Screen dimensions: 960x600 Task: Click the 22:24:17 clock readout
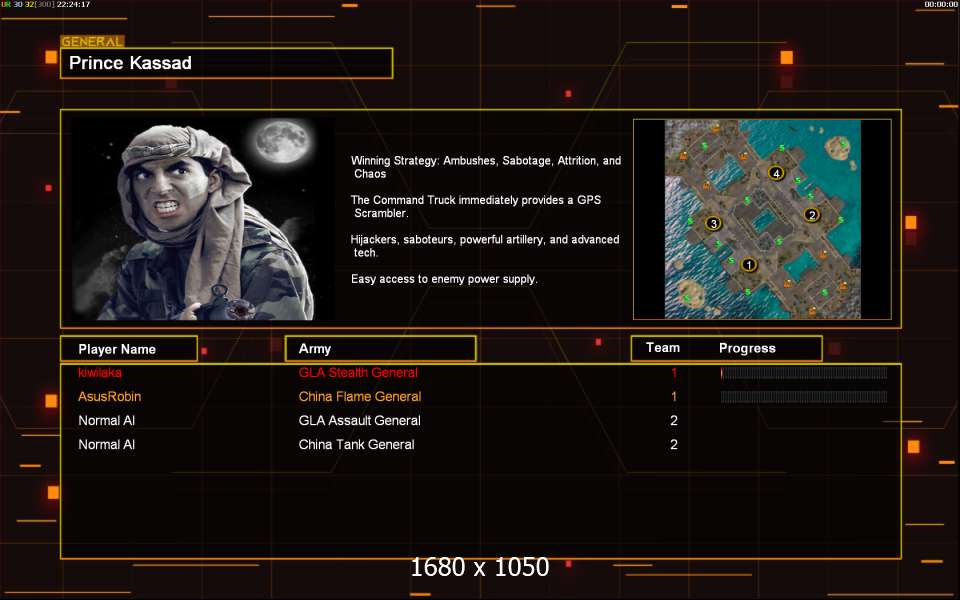(x=73, y=4)
